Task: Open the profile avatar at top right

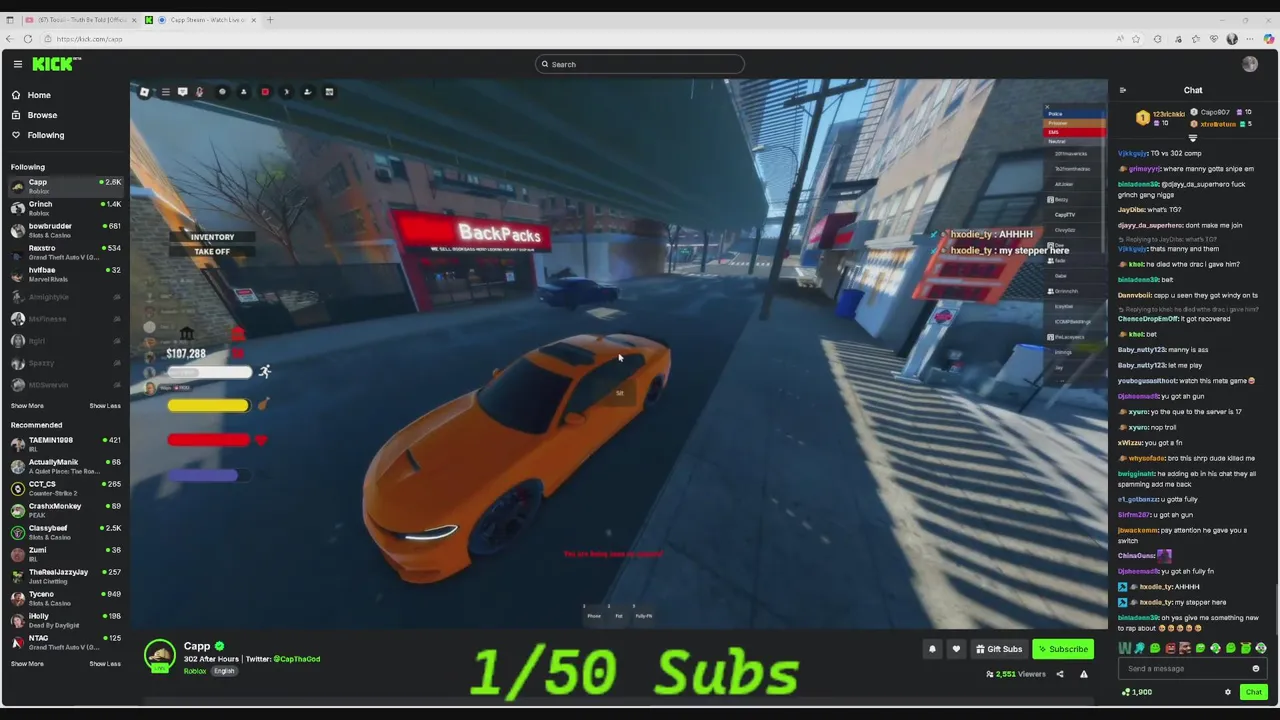Action: tap(1250, 64)
